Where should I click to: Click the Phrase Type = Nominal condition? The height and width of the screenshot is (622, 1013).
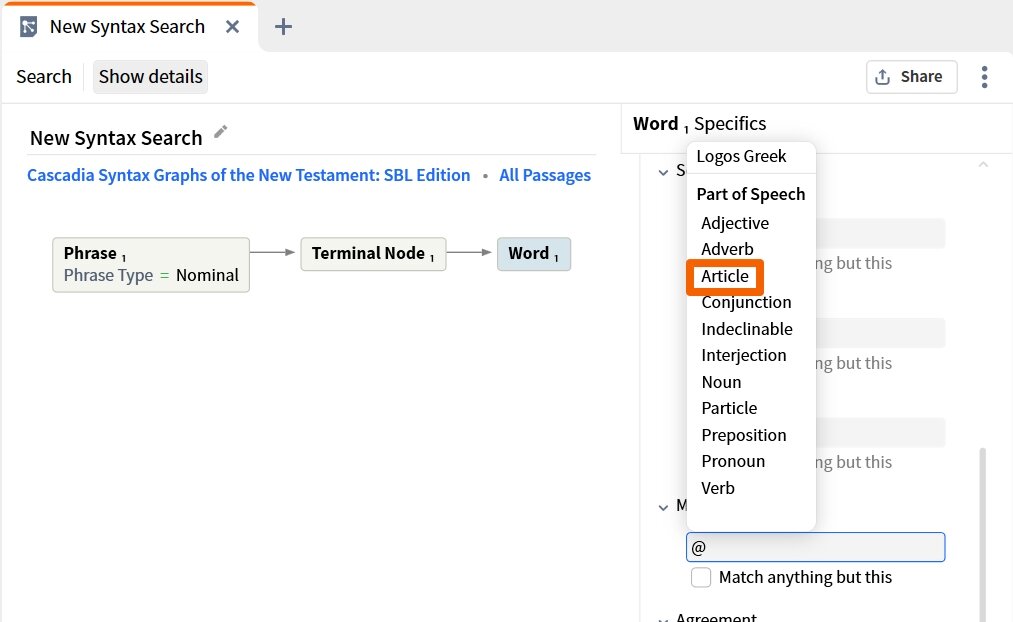point(151,275)
